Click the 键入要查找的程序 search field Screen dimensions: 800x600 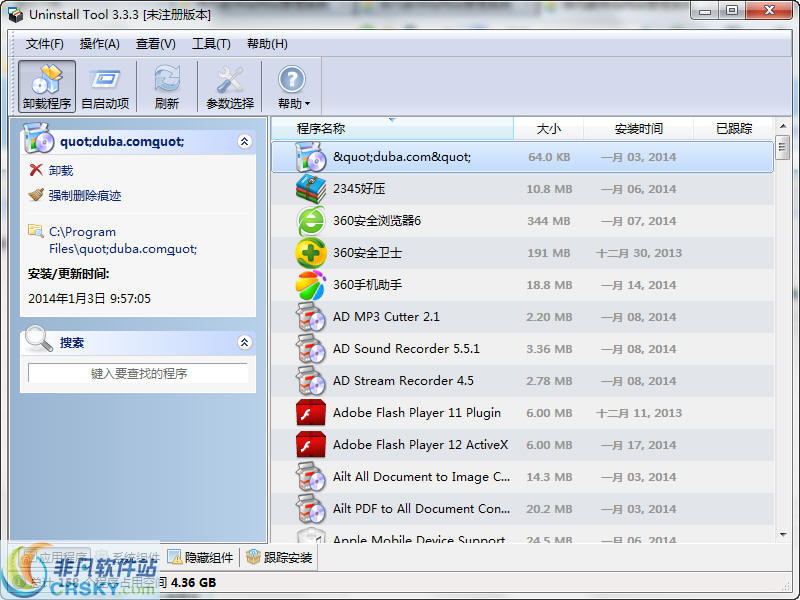tap(137, 372)
